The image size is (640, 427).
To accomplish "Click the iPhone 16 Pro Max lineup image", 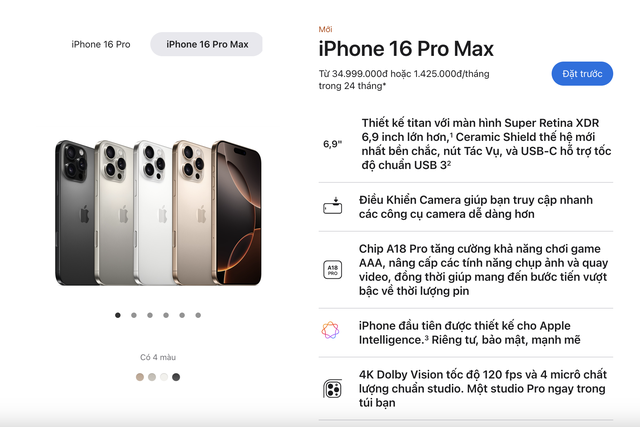I will 158,213.
